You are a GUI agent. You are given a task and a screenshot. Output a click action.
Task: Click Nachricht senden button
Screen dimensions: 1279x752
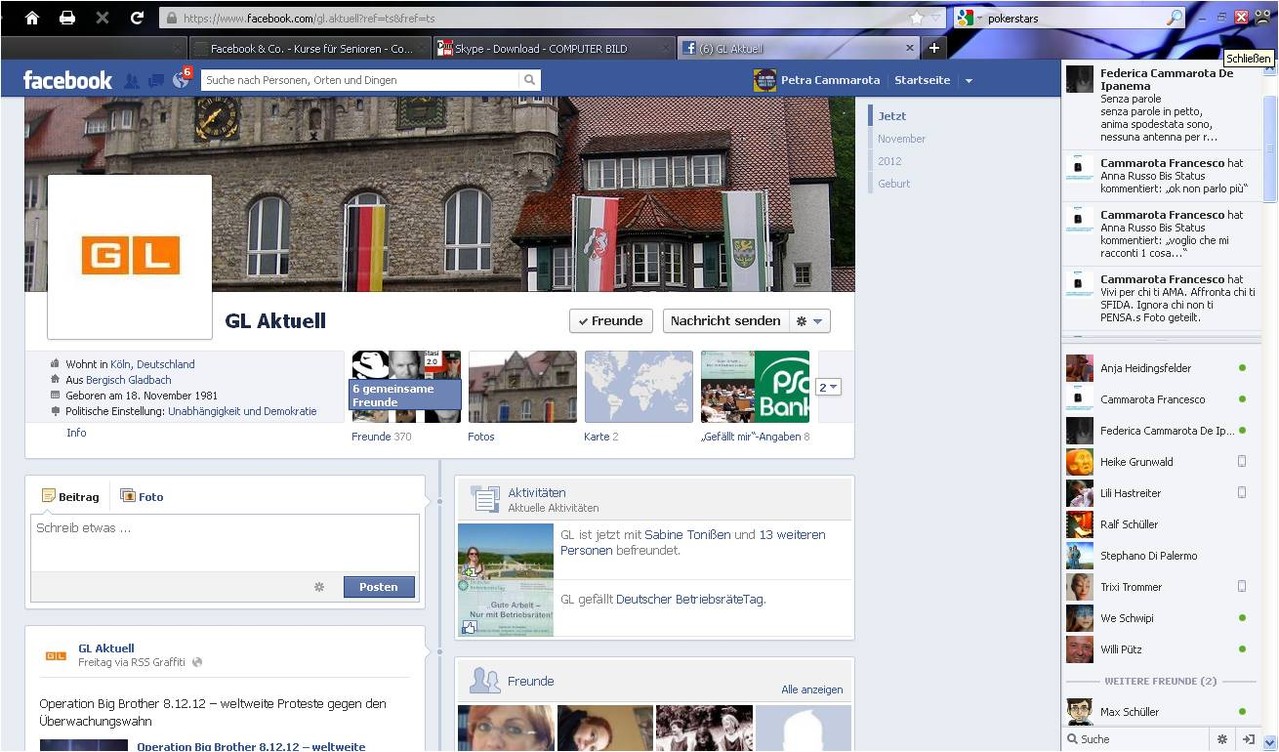coord(725,321)
